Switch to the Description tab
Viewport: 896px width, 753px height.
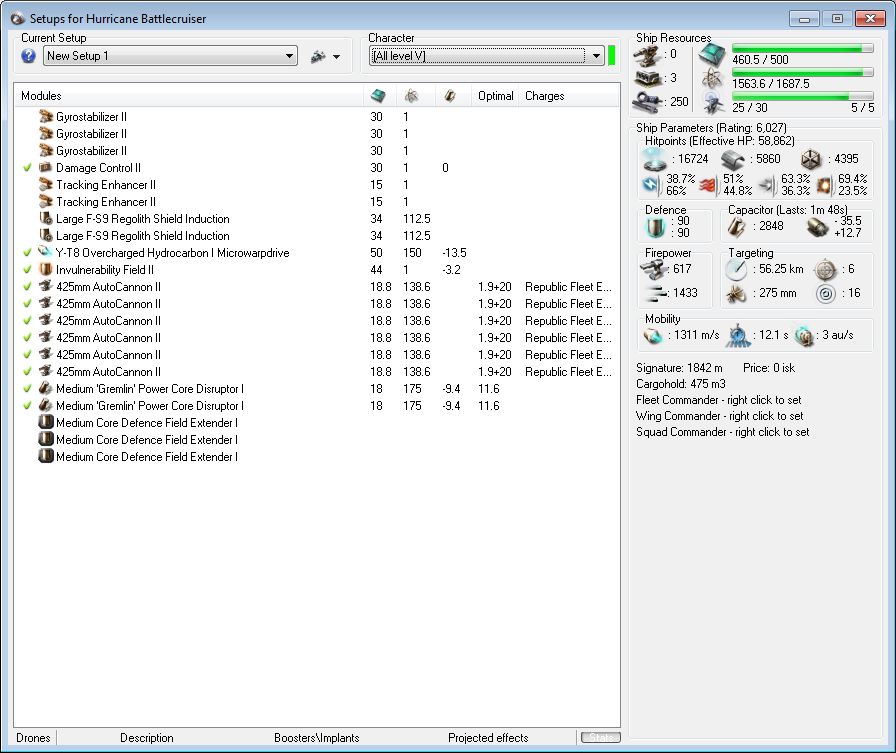146,738
